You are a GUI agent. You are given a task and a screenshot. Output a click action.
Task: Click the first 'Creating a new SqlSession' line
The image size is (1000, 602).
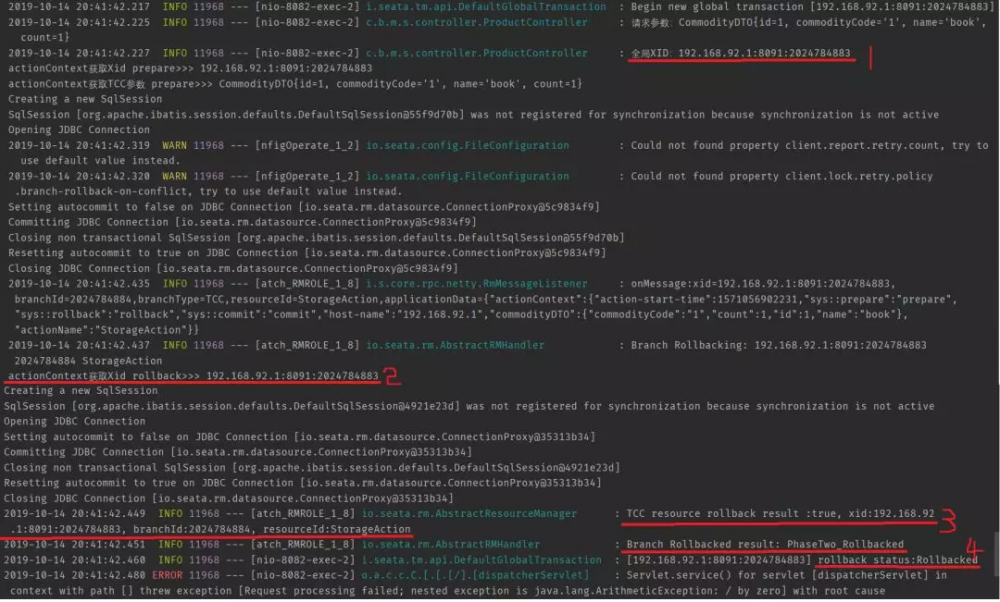tap(85, 99)
